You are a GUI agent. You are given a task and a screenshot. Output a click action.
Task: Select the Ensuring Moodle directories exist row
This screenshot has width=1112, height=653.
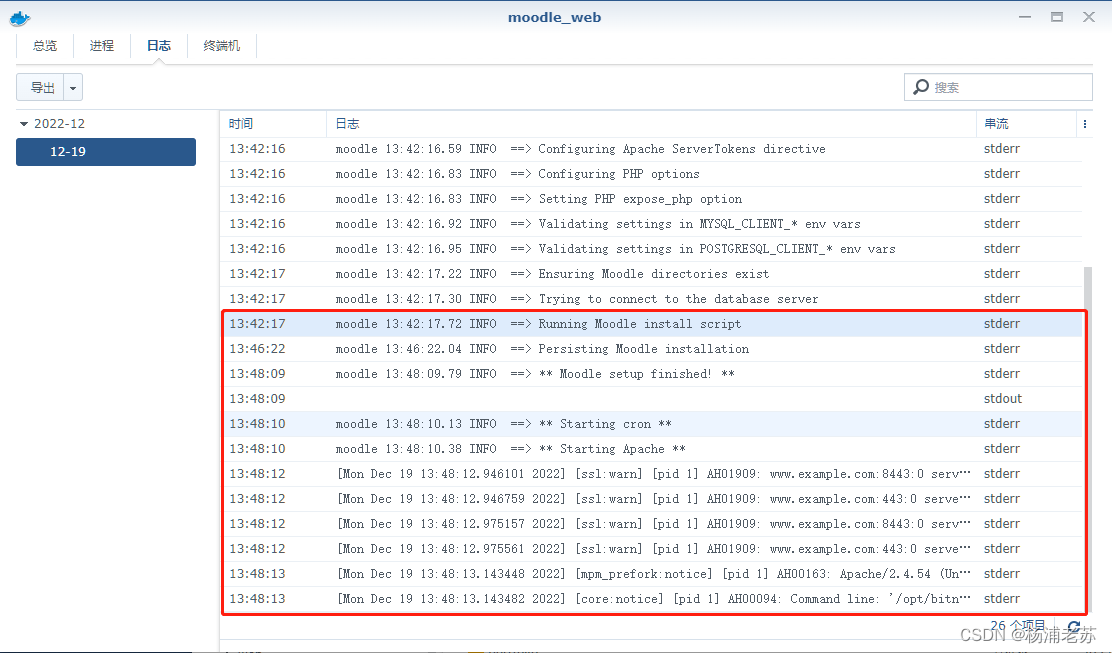651,274
